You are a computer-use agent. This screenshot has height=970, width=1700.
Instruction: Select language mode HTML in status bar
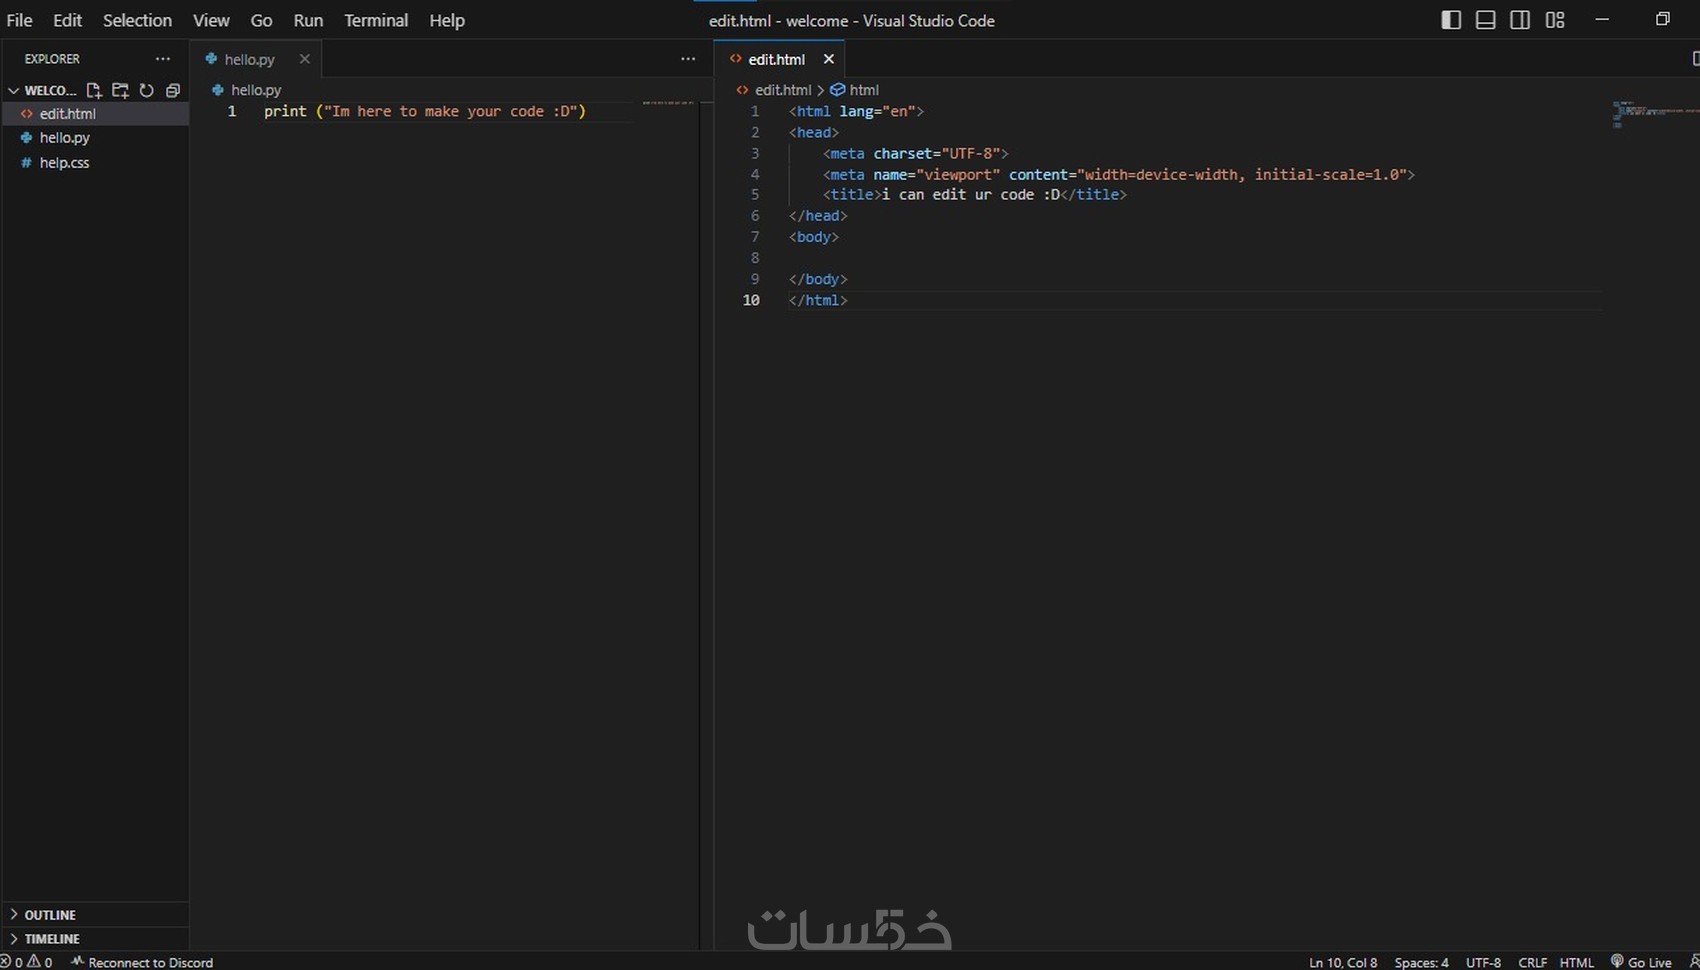(x=1577, y=962)
